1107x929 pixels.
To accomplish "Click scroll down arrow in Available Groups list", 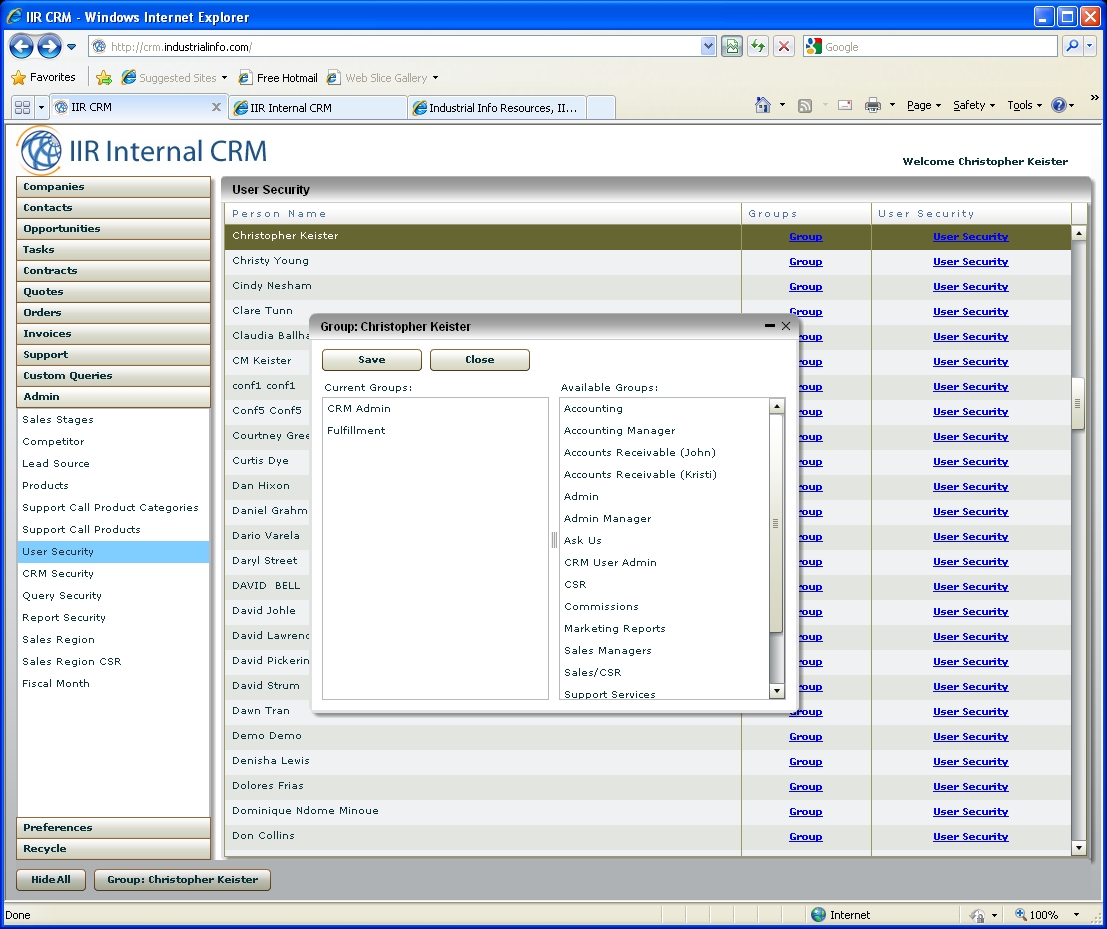I will coord(776,691).
